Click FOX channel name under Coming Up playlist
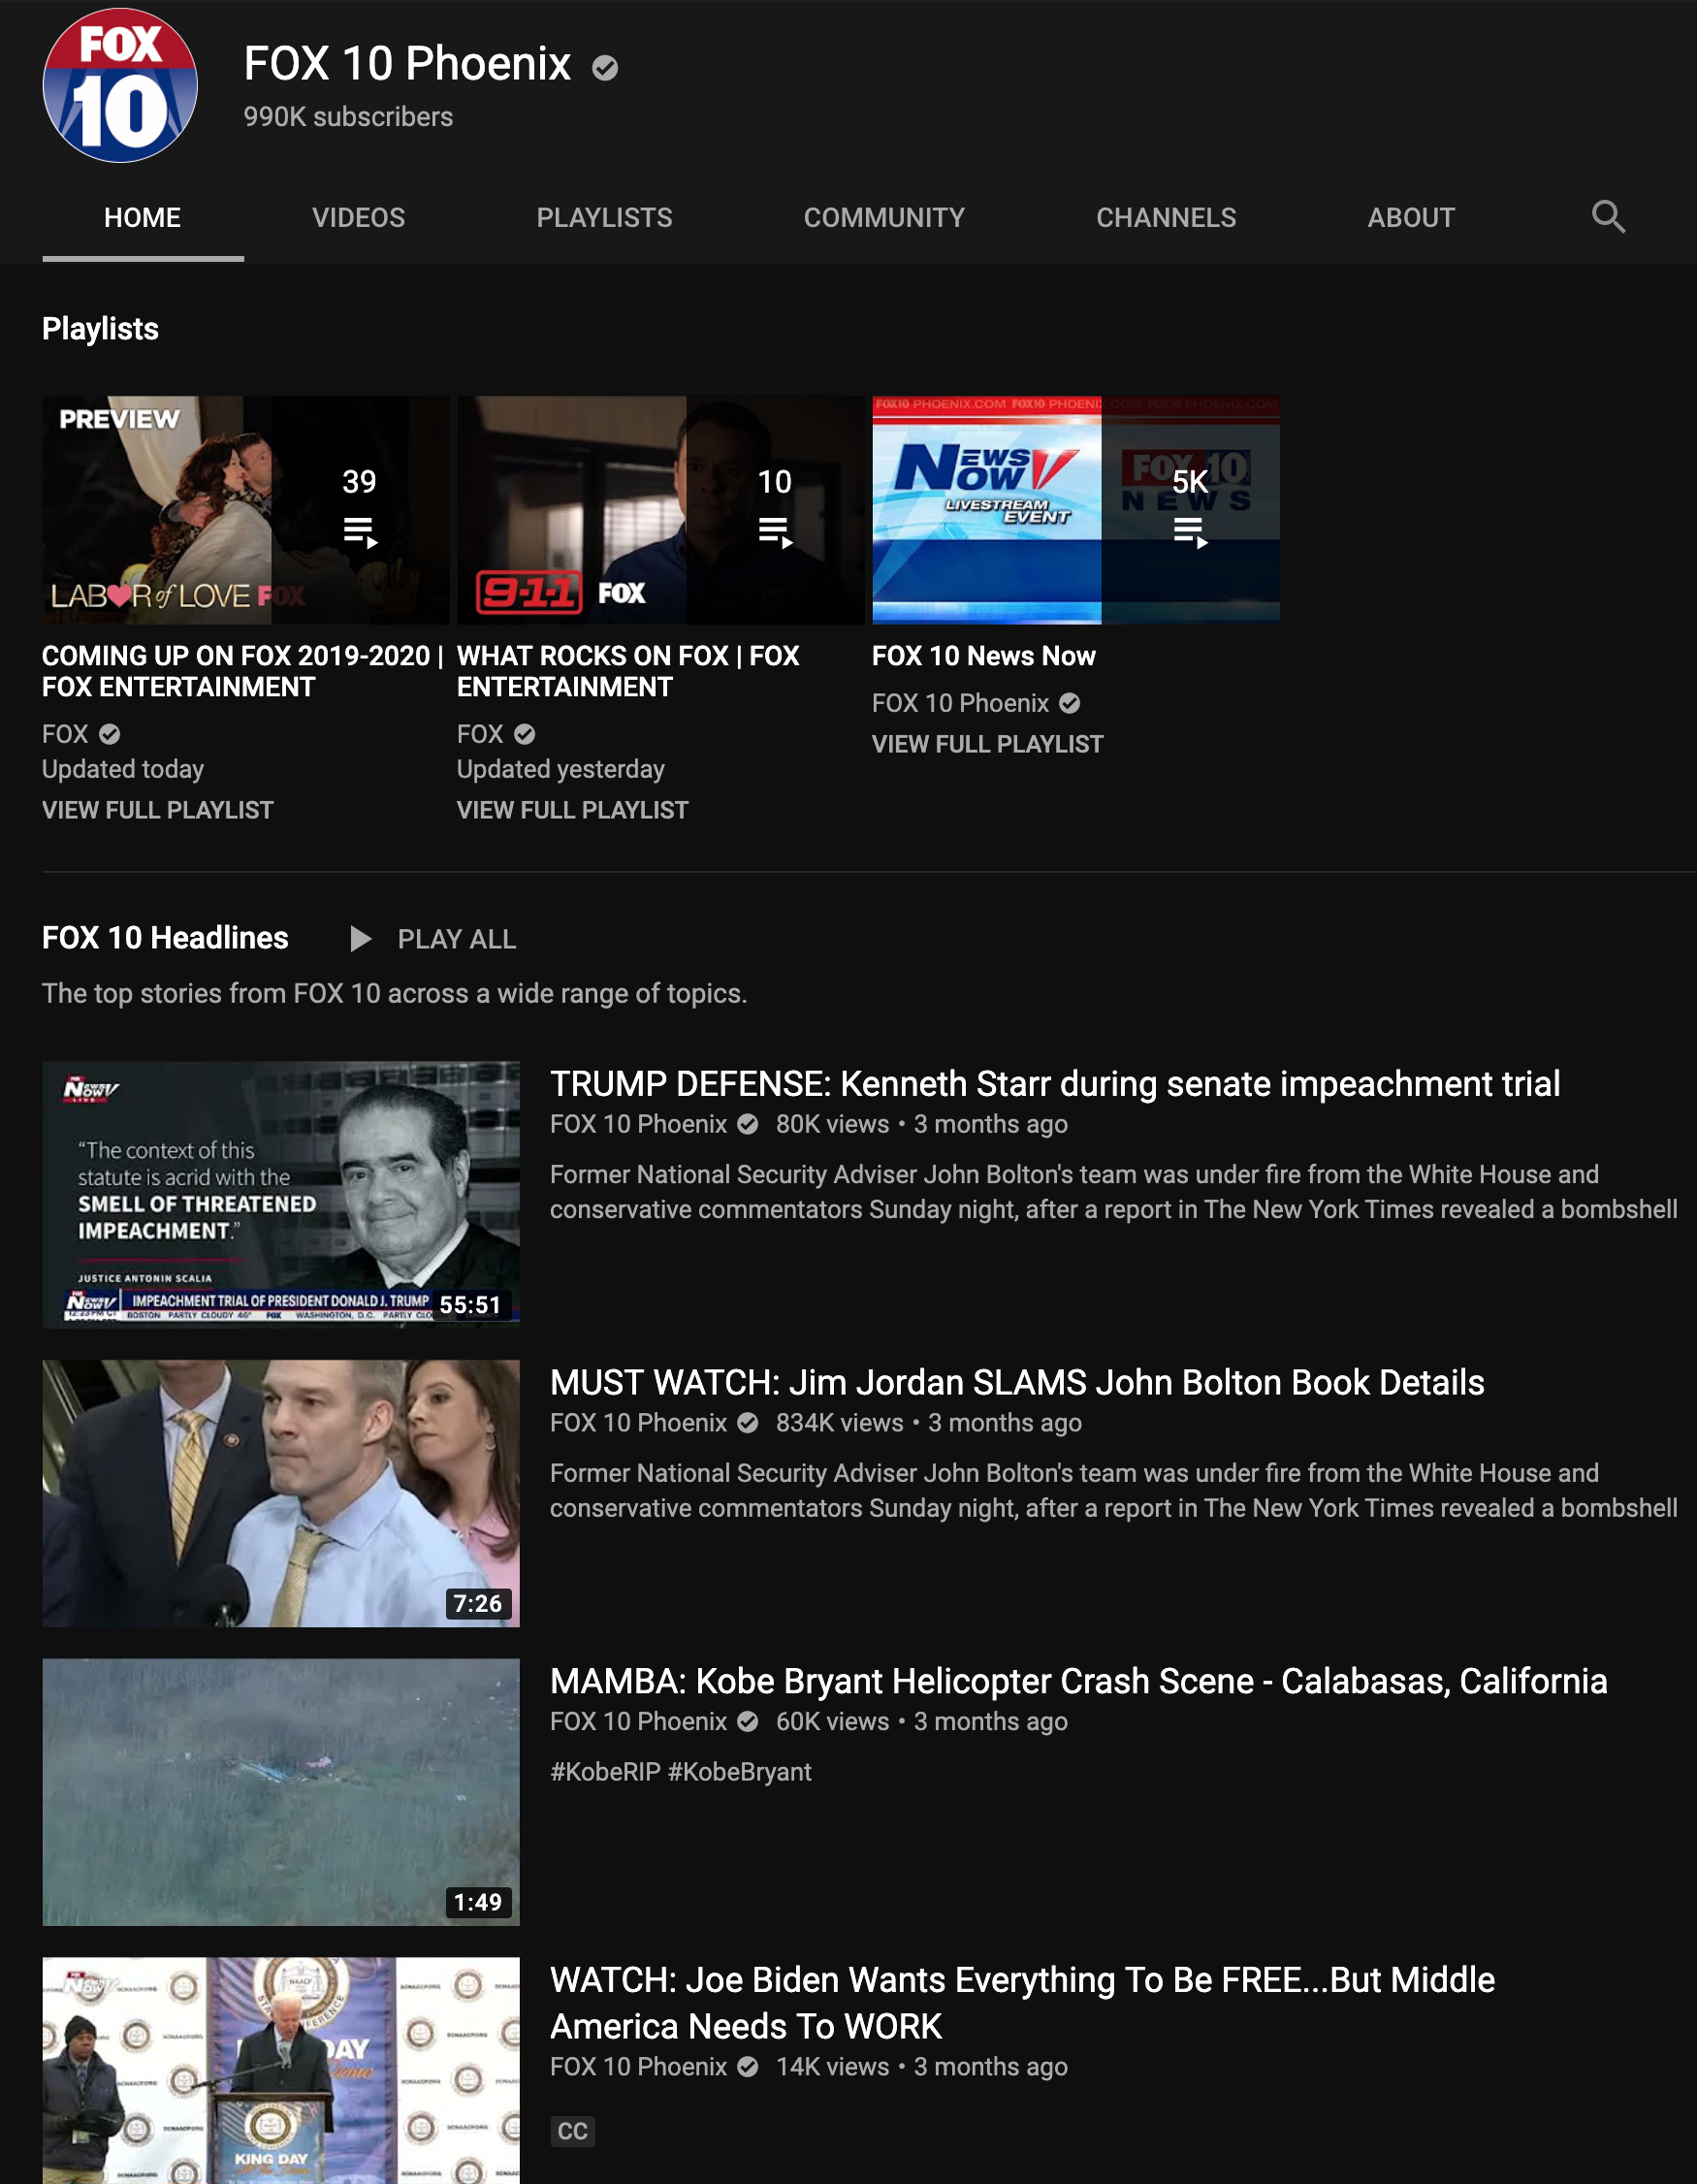Screen dimensions: 1697x2184 tap(65, 734)
